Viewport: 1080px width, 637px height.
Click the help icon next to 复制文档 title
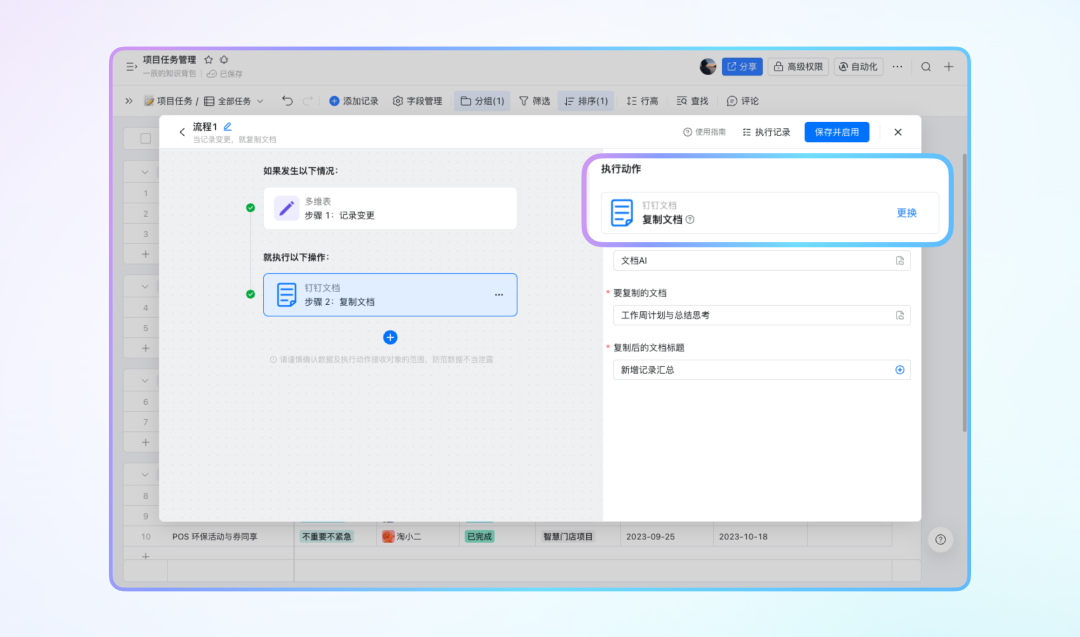pyautogui.click(x=690, y=220)
